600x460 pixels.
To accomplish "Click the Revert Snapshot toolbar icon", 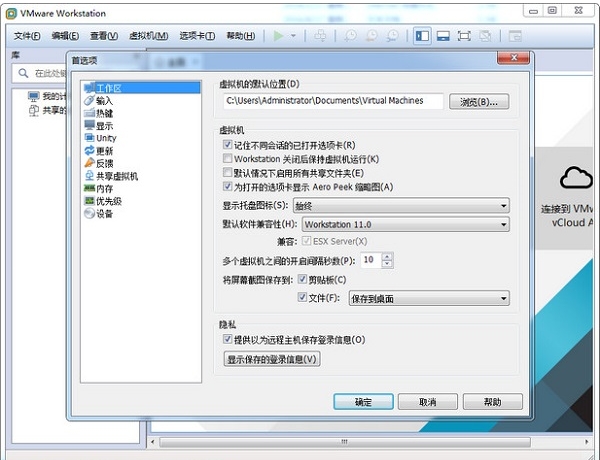I will coord(372,36).
